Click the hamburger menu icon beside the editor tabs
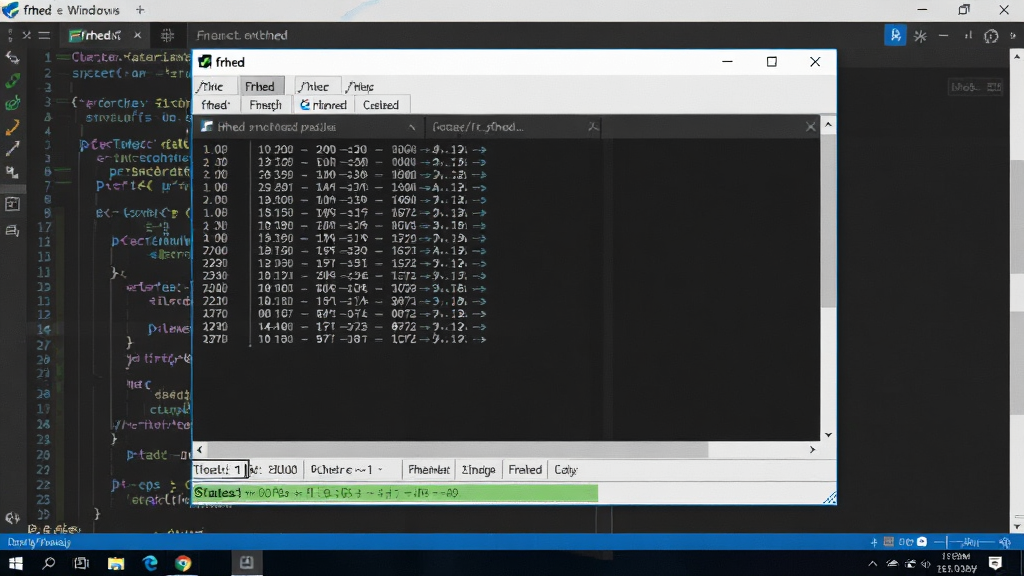 click(44, 35)
